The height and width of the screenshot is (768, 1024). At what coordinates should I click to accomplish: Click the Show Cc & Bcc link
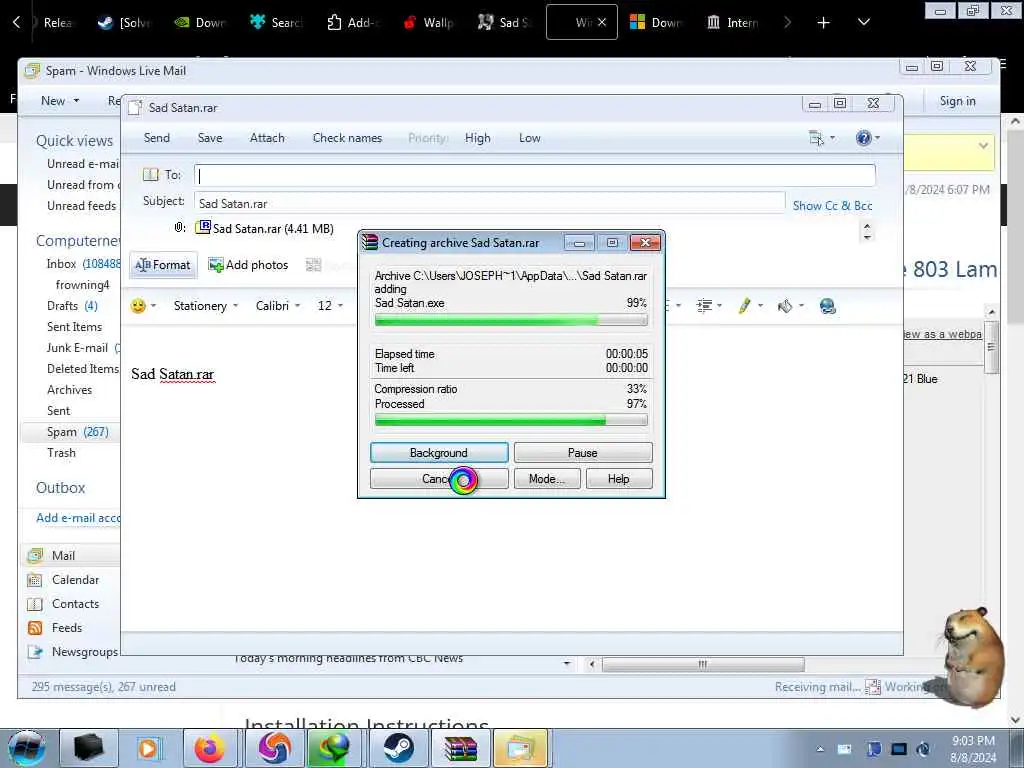click(x=833, y=205)
